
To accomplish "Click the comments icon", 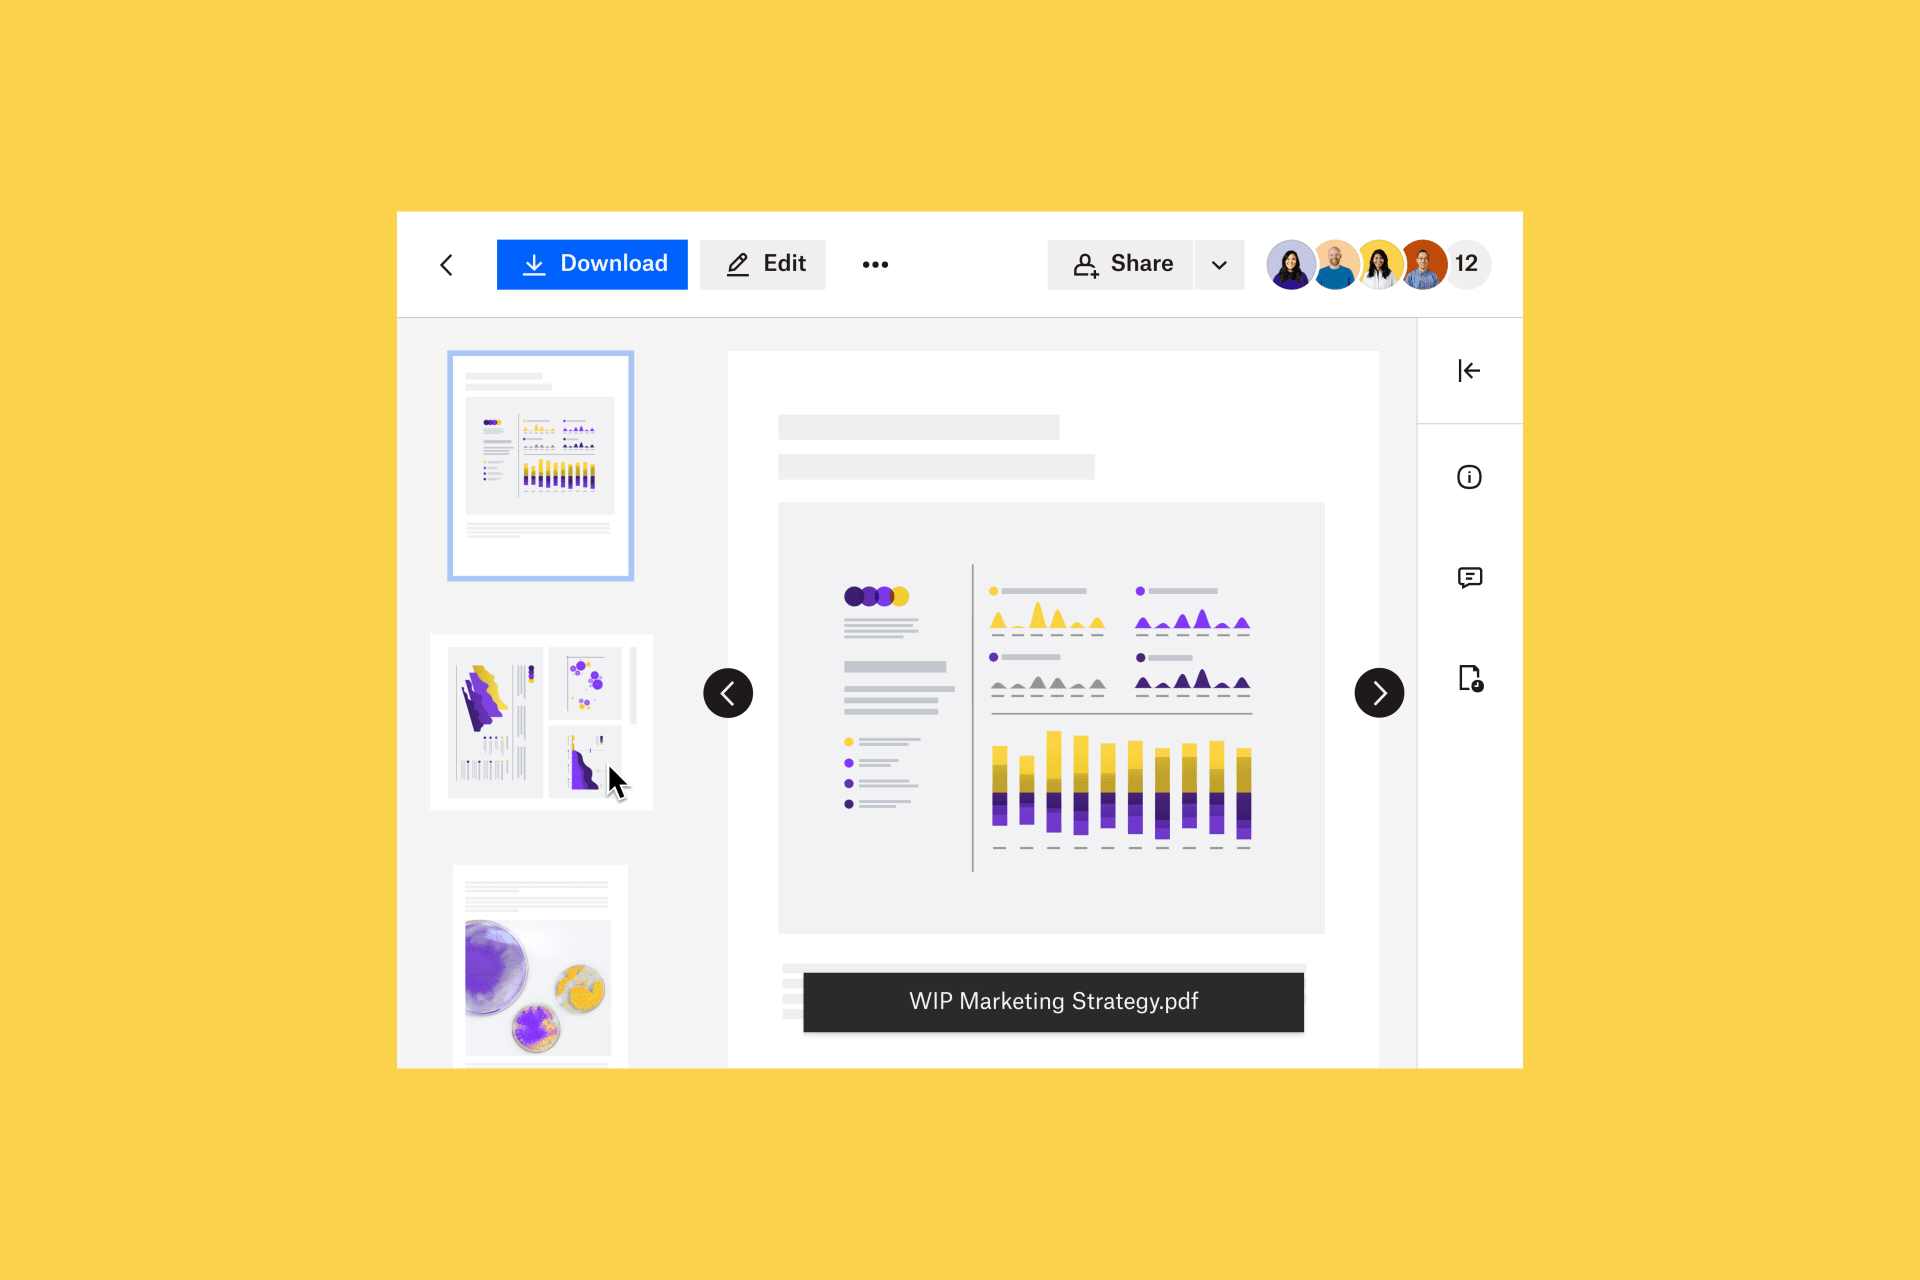I will (x=1470, y=577).
